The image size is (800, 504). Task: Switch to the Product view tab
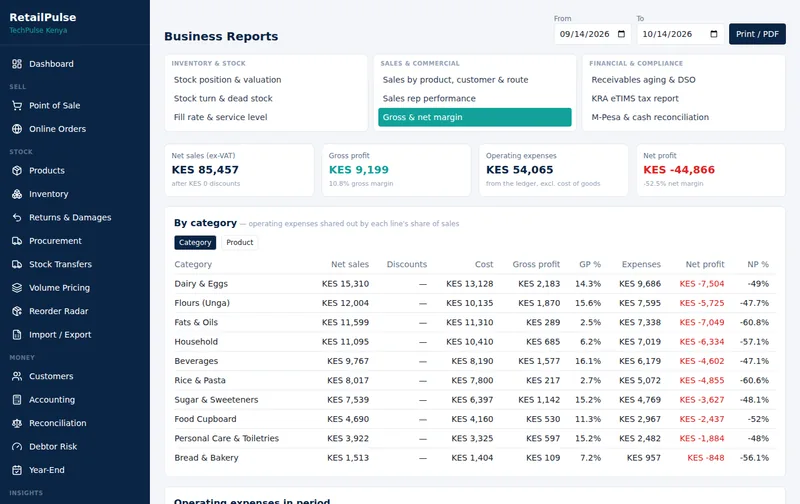coord(240,242)
